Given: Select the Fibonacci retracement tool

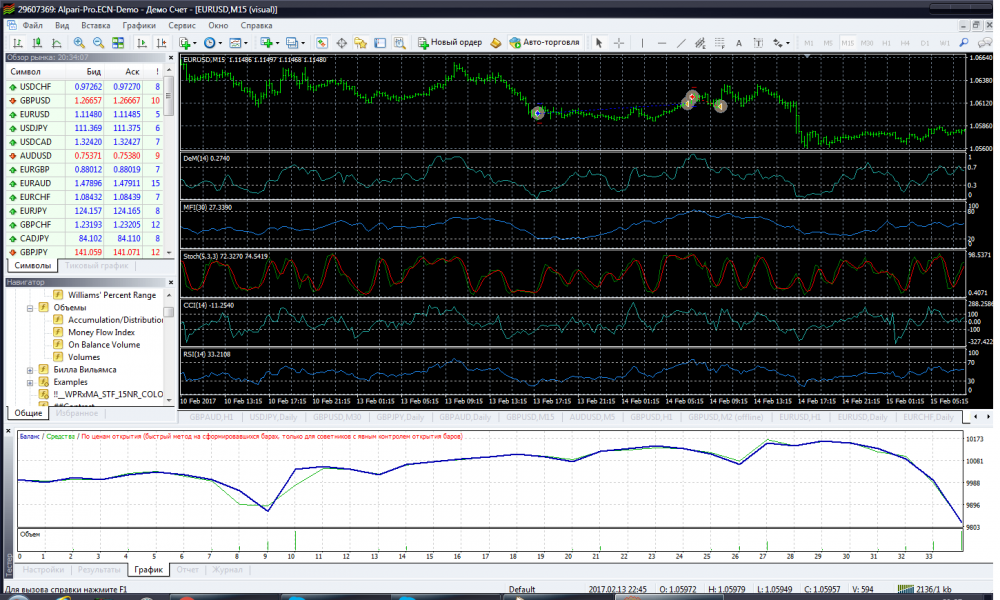Looking at the screenshot, I should pyautogui.click(x=719, y=43).
